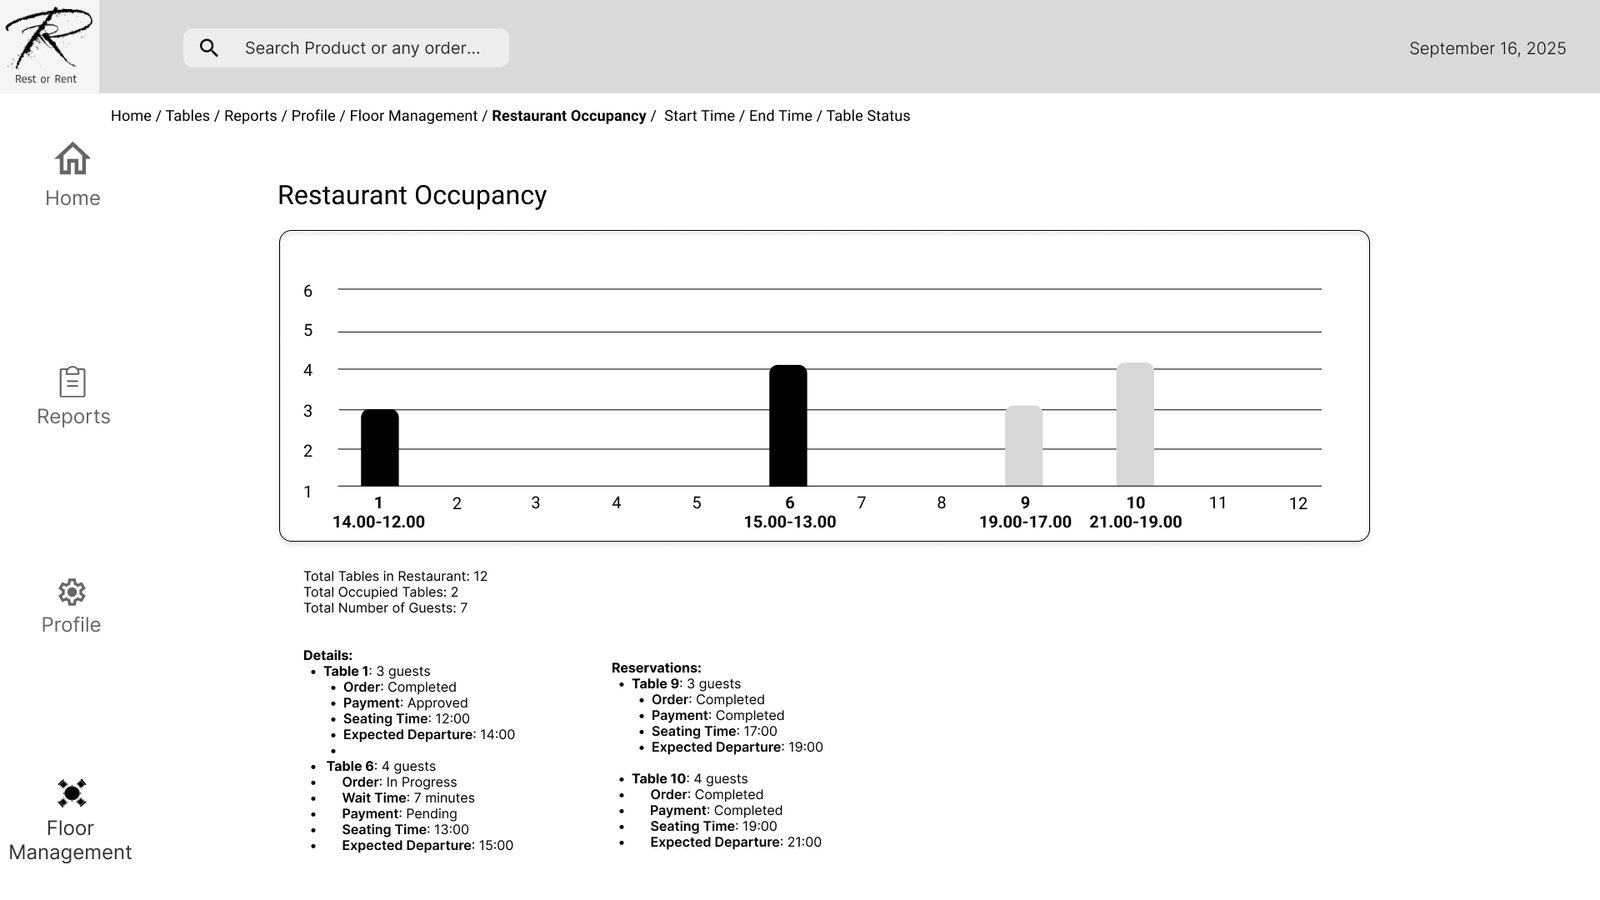Go to Home in the breadcrumb
Screen dimensions: 1600x900
click(131, 116)
